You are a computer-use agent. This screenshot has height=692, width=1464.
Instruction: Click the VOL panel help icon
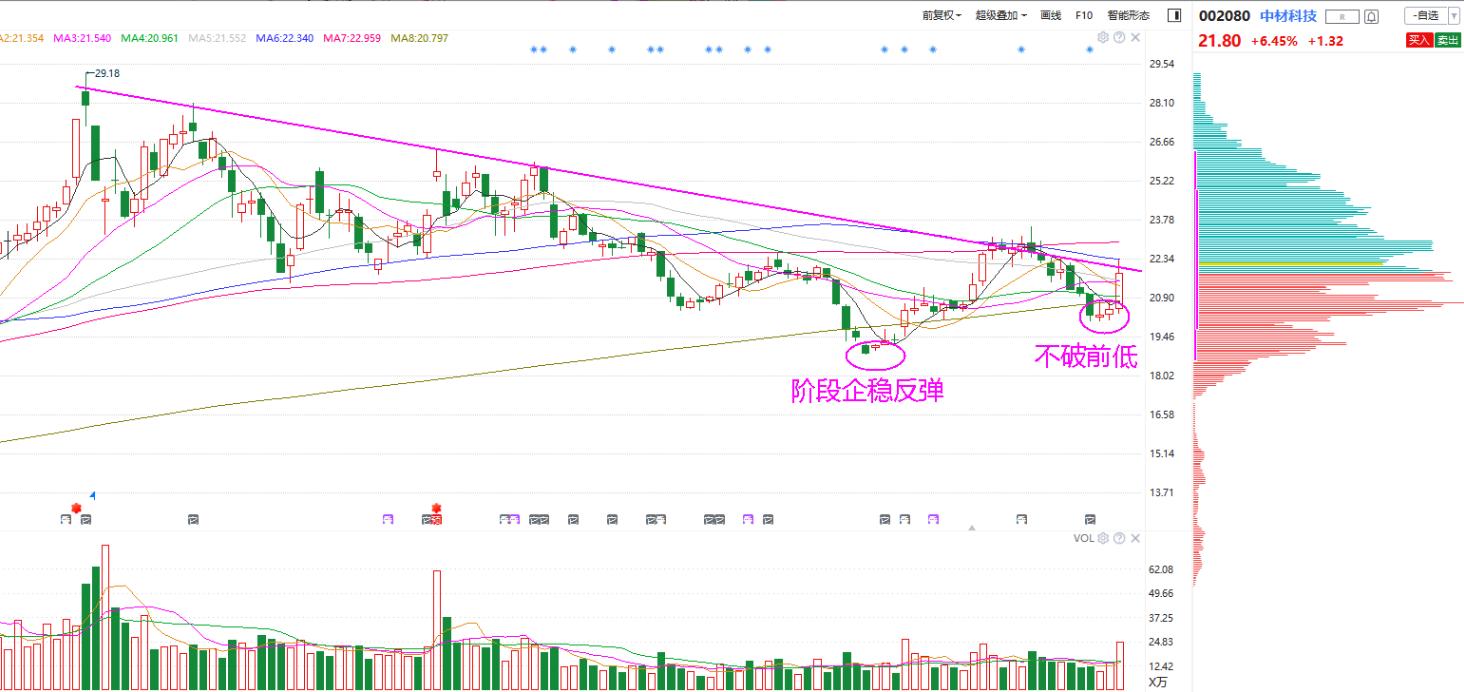[x=1119, y=538]
